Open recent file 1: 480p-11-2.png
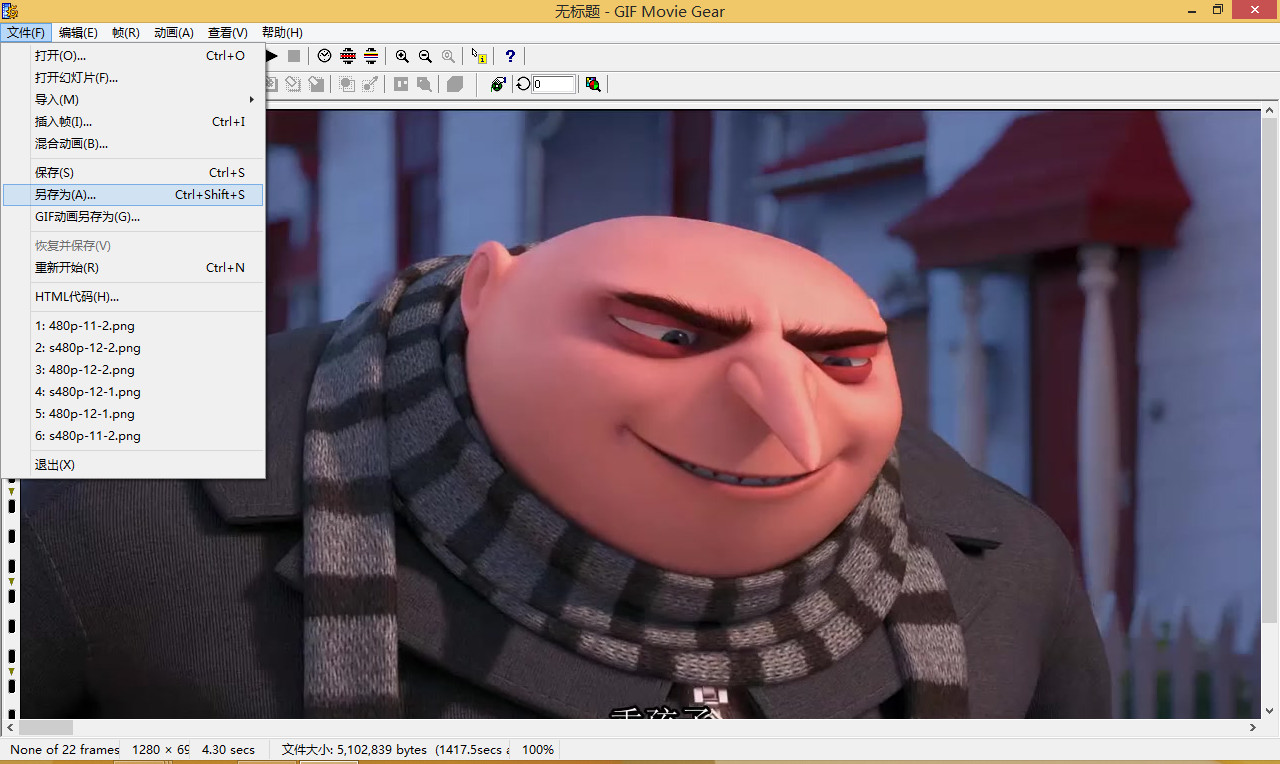 (x=133, y=326)
